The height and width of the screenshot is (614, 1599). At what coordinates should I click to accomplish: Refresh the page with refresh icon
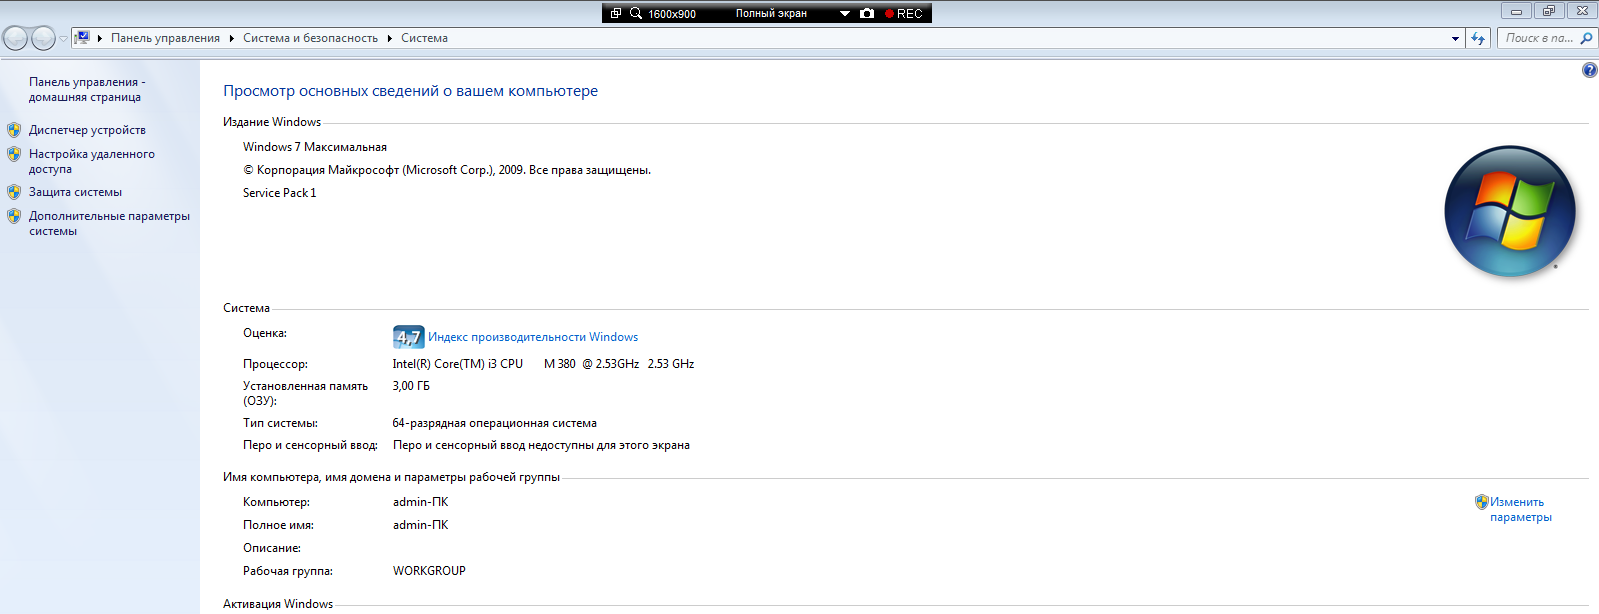click(1478, 39)
